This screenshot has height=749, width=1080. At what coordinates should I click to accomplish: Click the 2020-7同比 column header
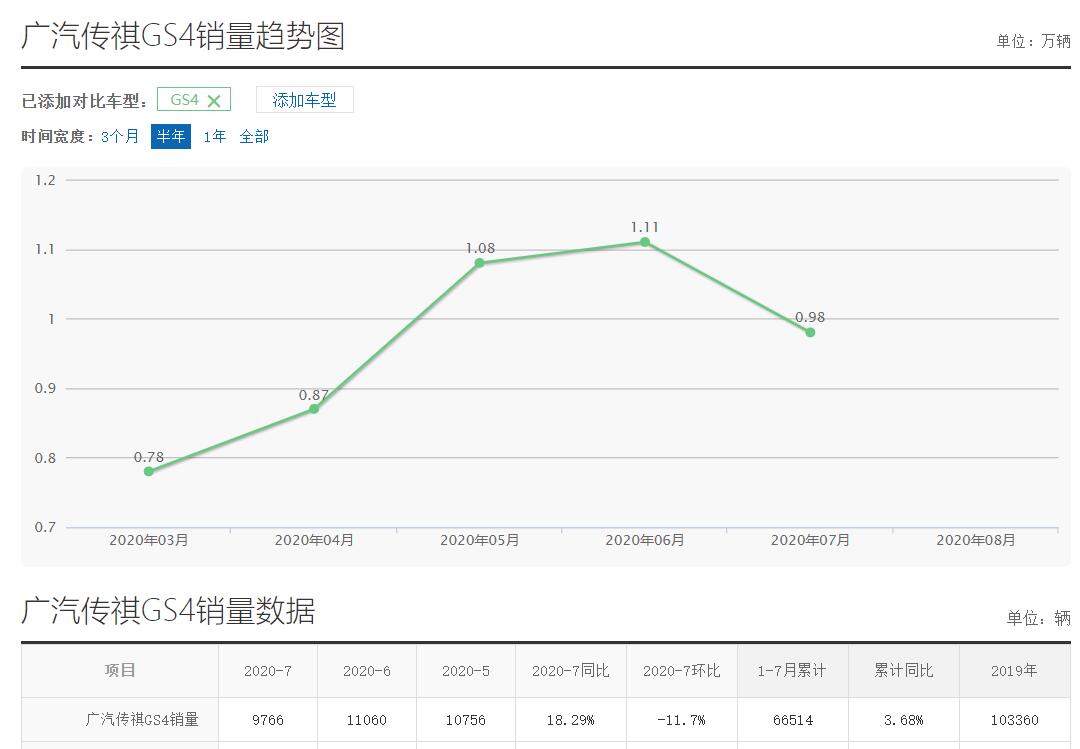[x=570, y=670]
